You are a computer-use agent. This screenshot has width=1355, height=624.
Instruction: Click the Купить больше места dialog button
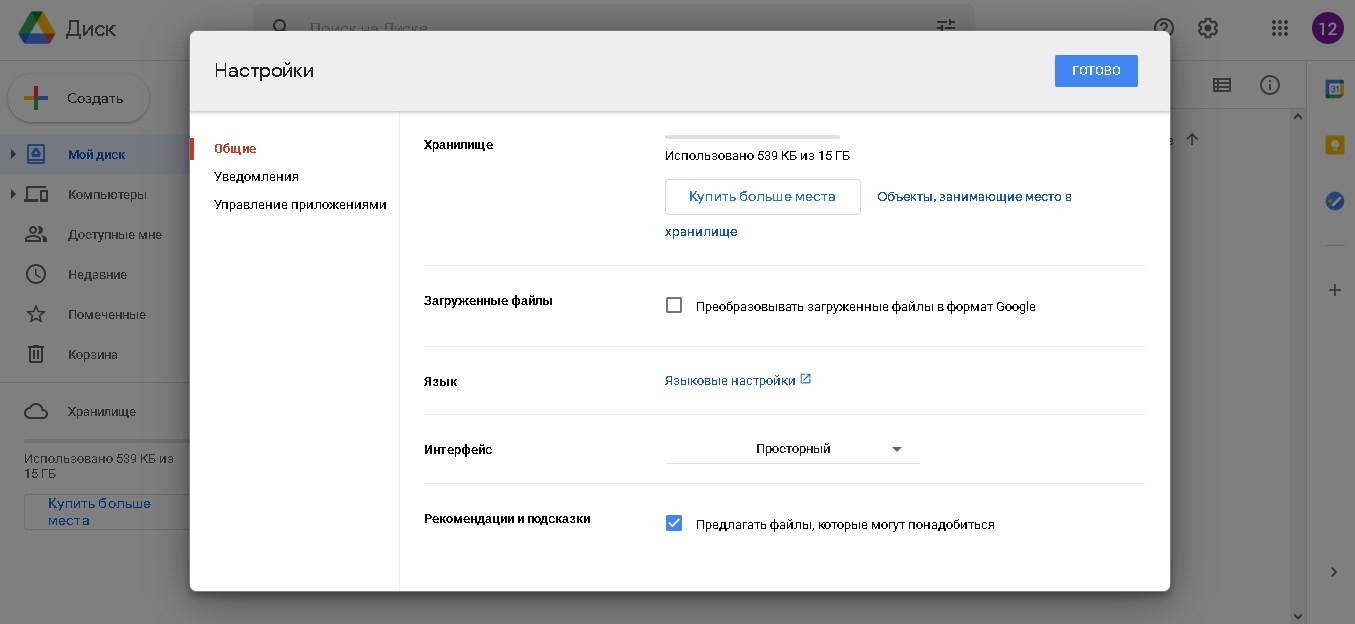(x=762, y=197)
